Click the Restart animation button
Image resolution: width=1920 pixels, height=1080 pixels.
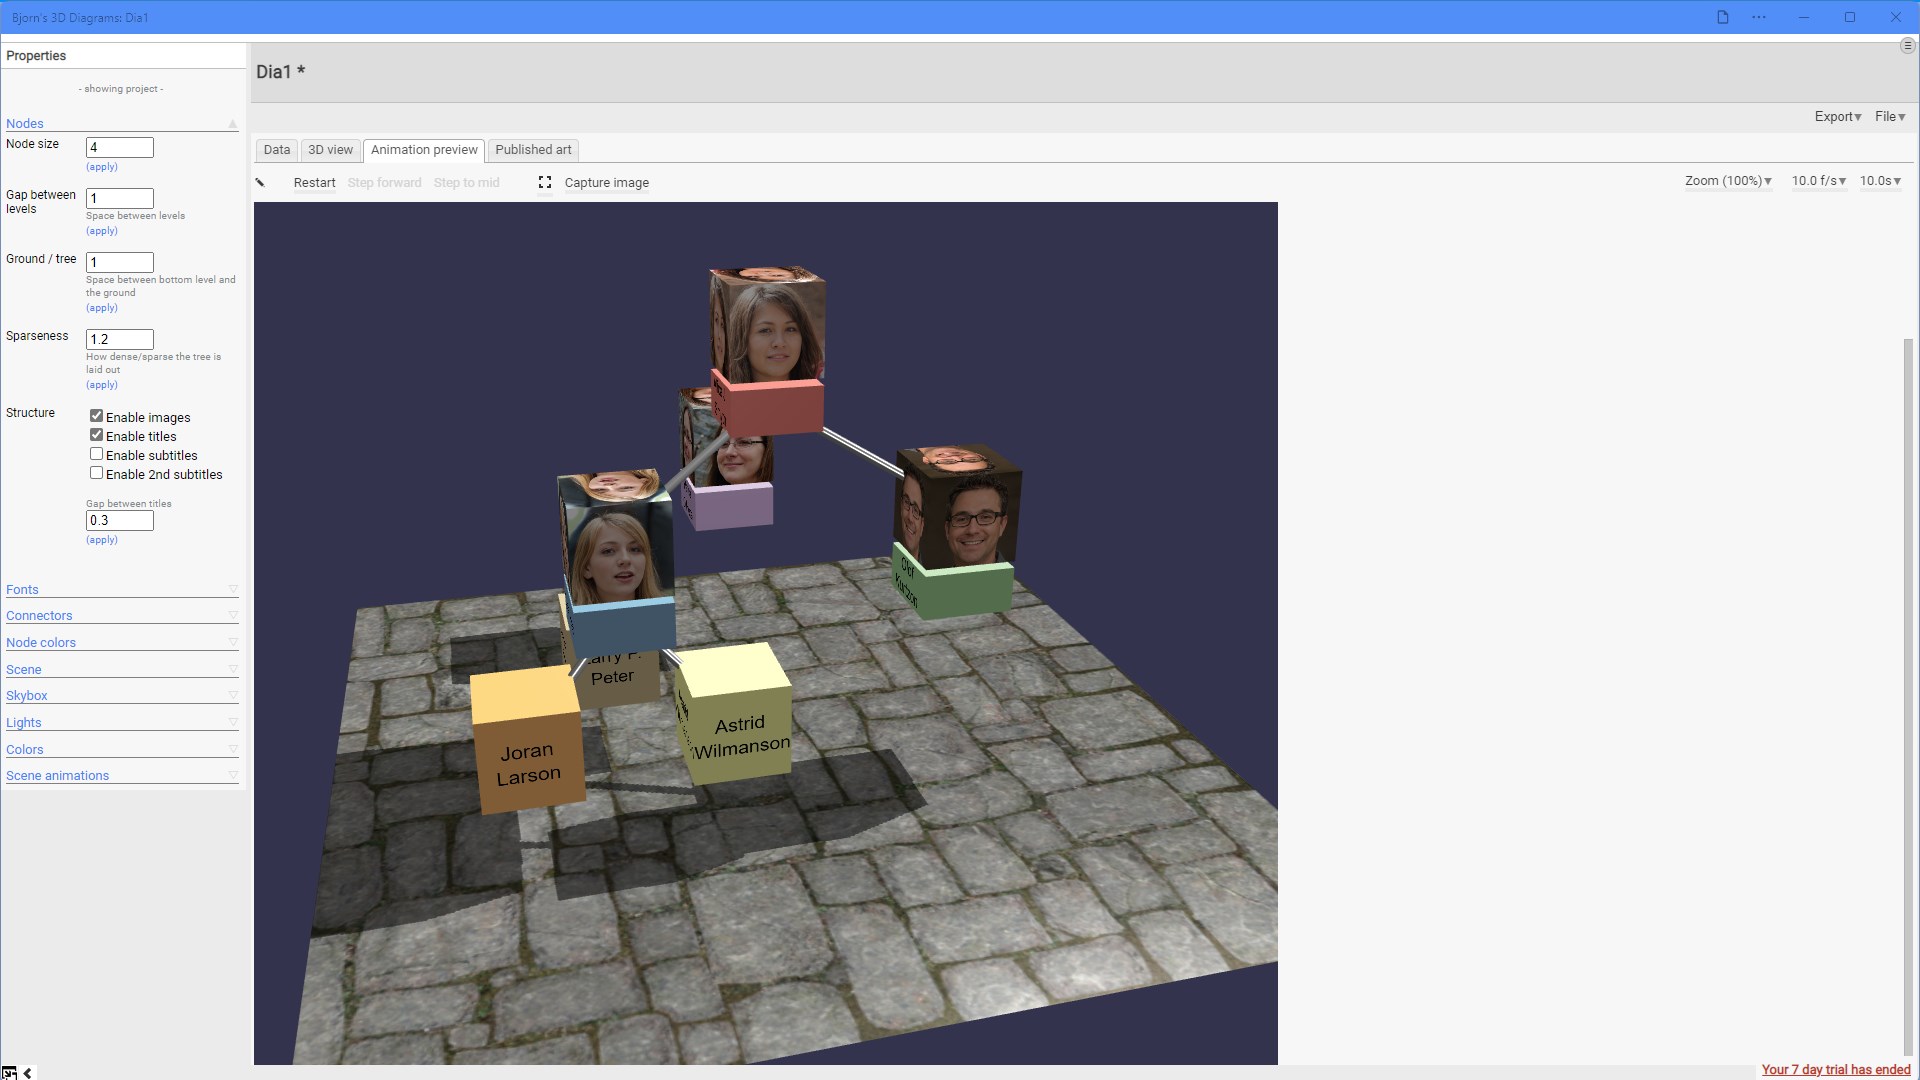pyautogui.click(x=314, y=183)
